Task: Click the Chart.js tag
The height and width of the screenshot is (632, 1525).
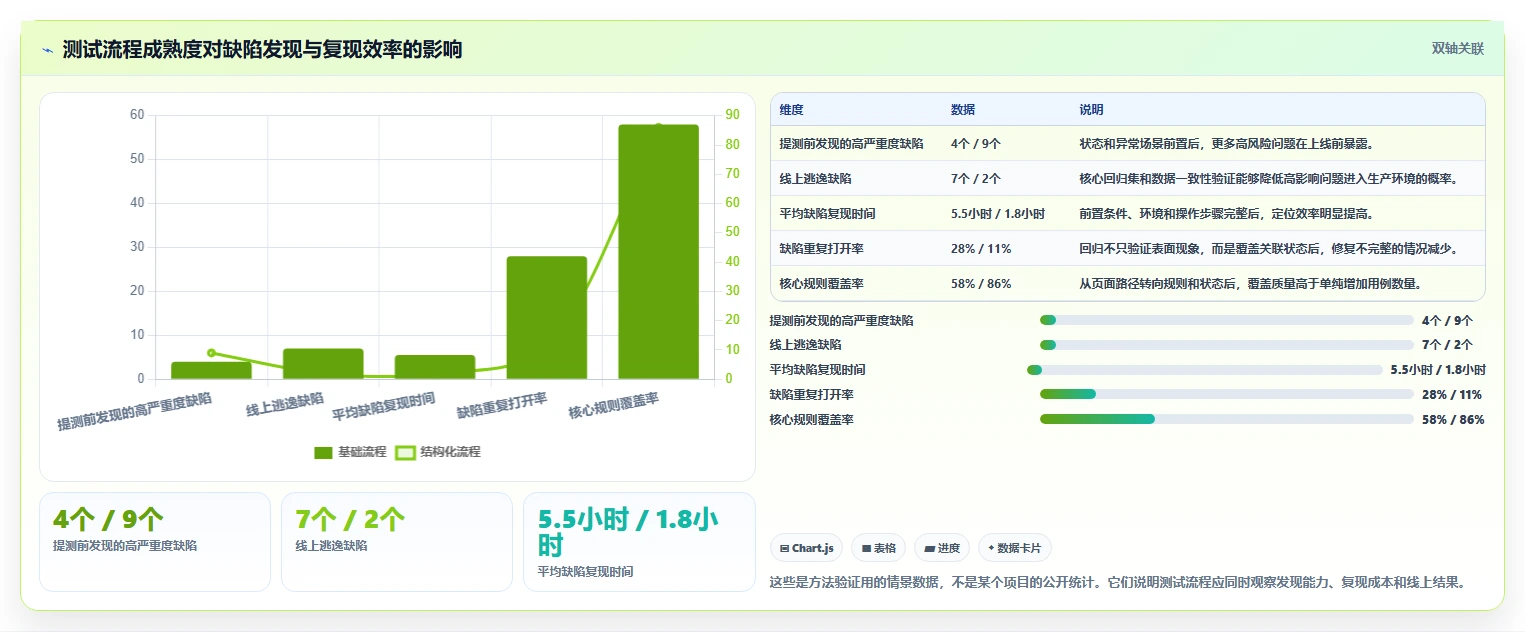Action: click(806, 548)
